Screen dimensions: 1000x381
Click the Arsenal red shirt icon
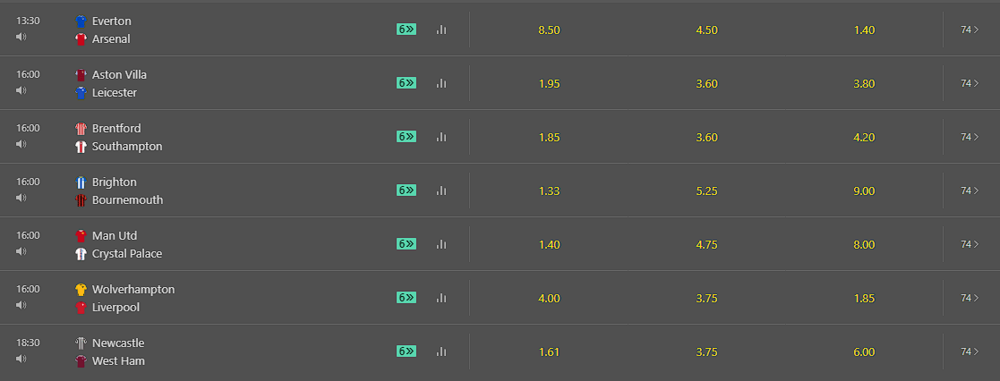pos(80,39)
